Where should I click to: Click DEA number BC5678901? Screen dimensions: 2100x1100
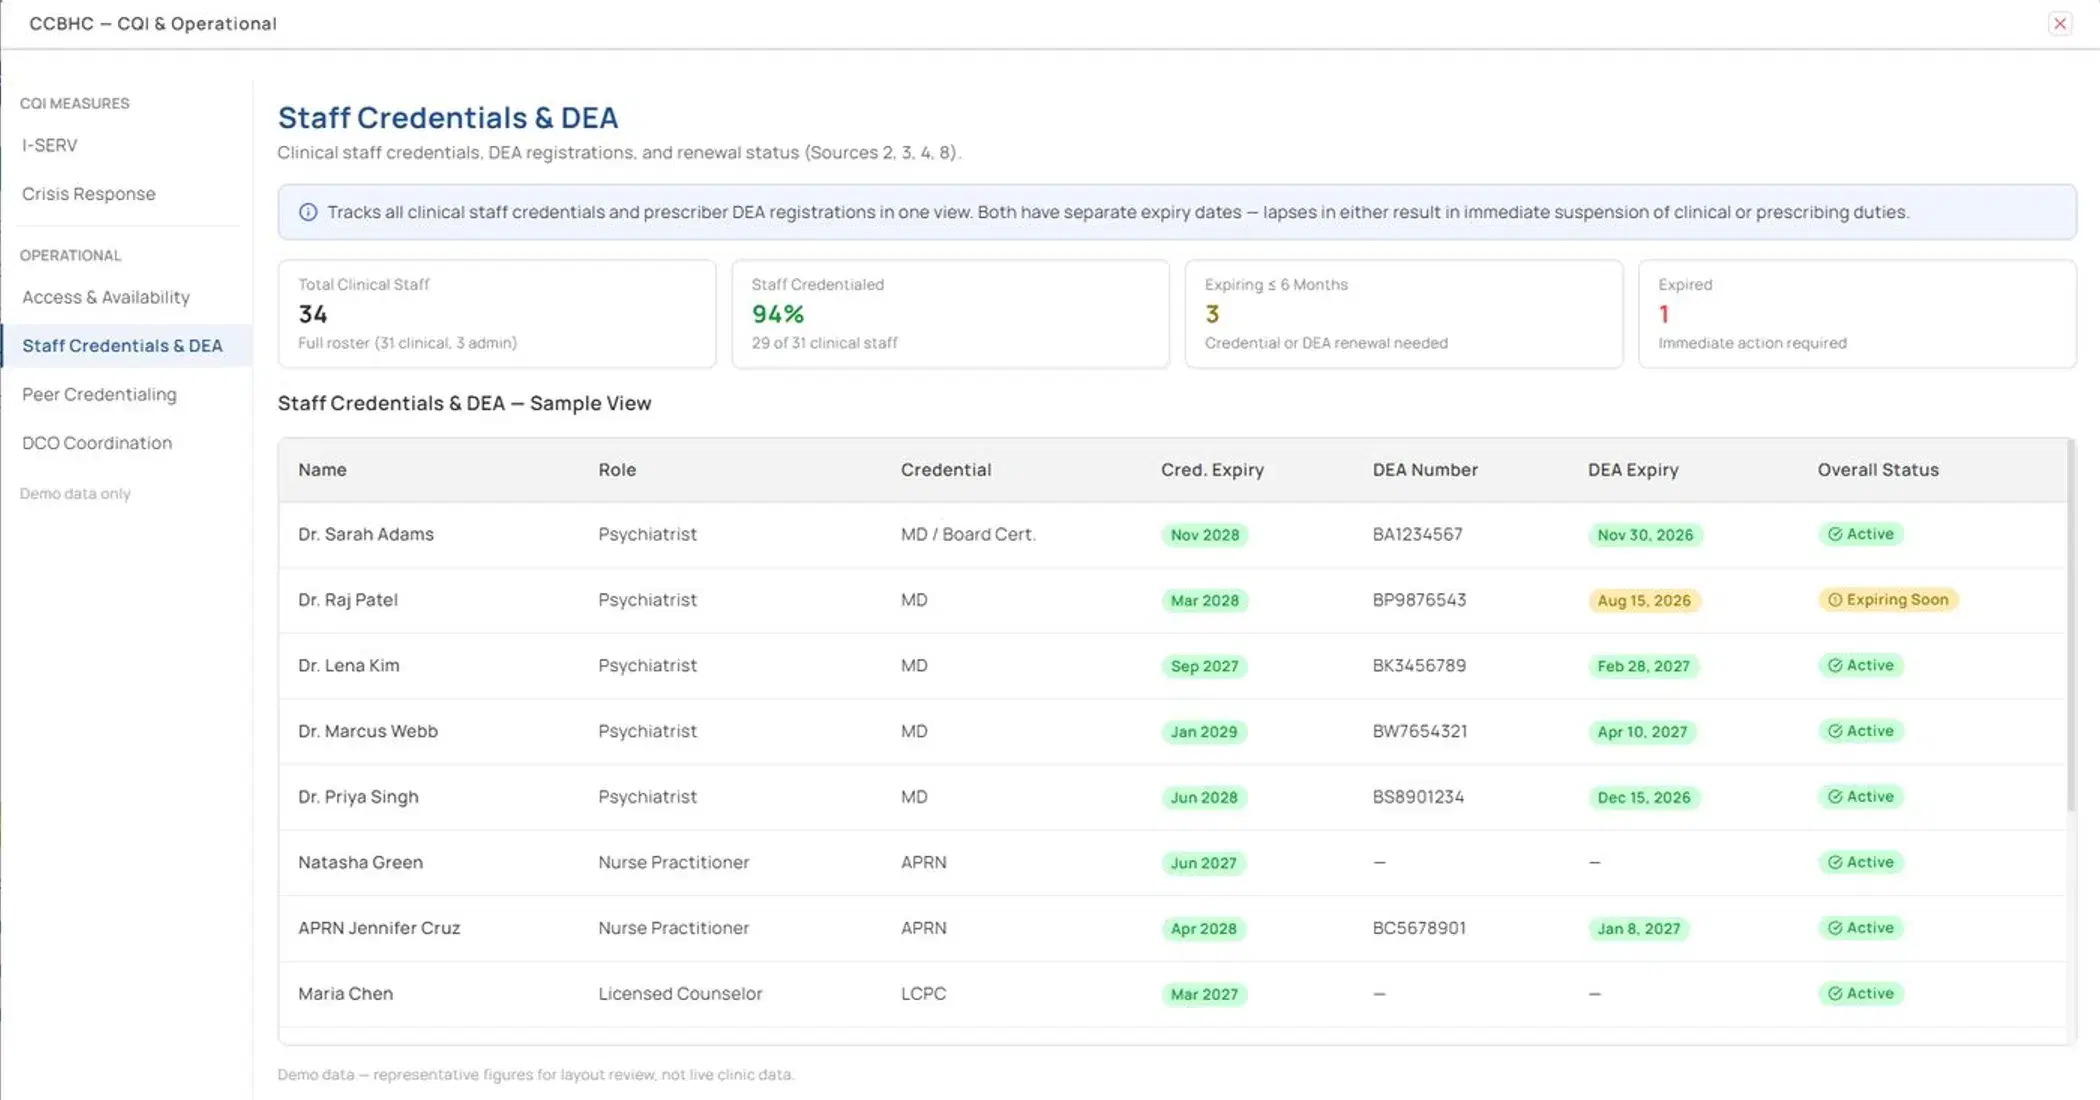(1419, 928)
